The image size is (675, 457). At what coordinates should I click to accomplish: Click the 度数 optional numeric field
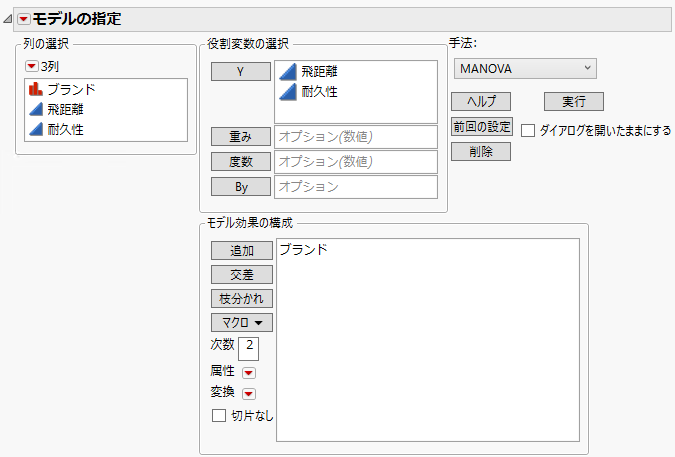pos(356,162)
